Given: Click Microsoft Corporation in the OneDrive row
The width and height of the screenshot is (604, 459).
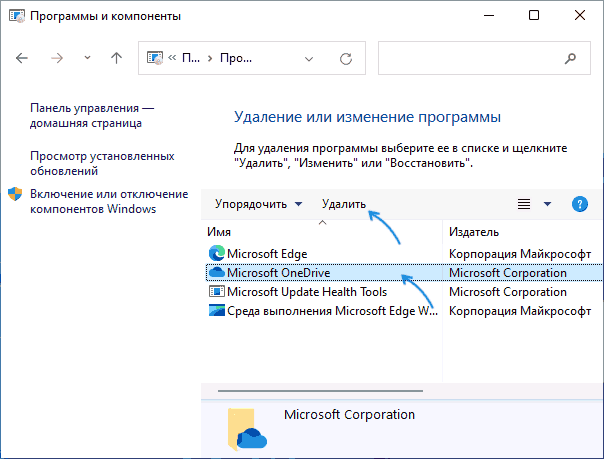Looking at the screenshot, I should coord(508,273).
